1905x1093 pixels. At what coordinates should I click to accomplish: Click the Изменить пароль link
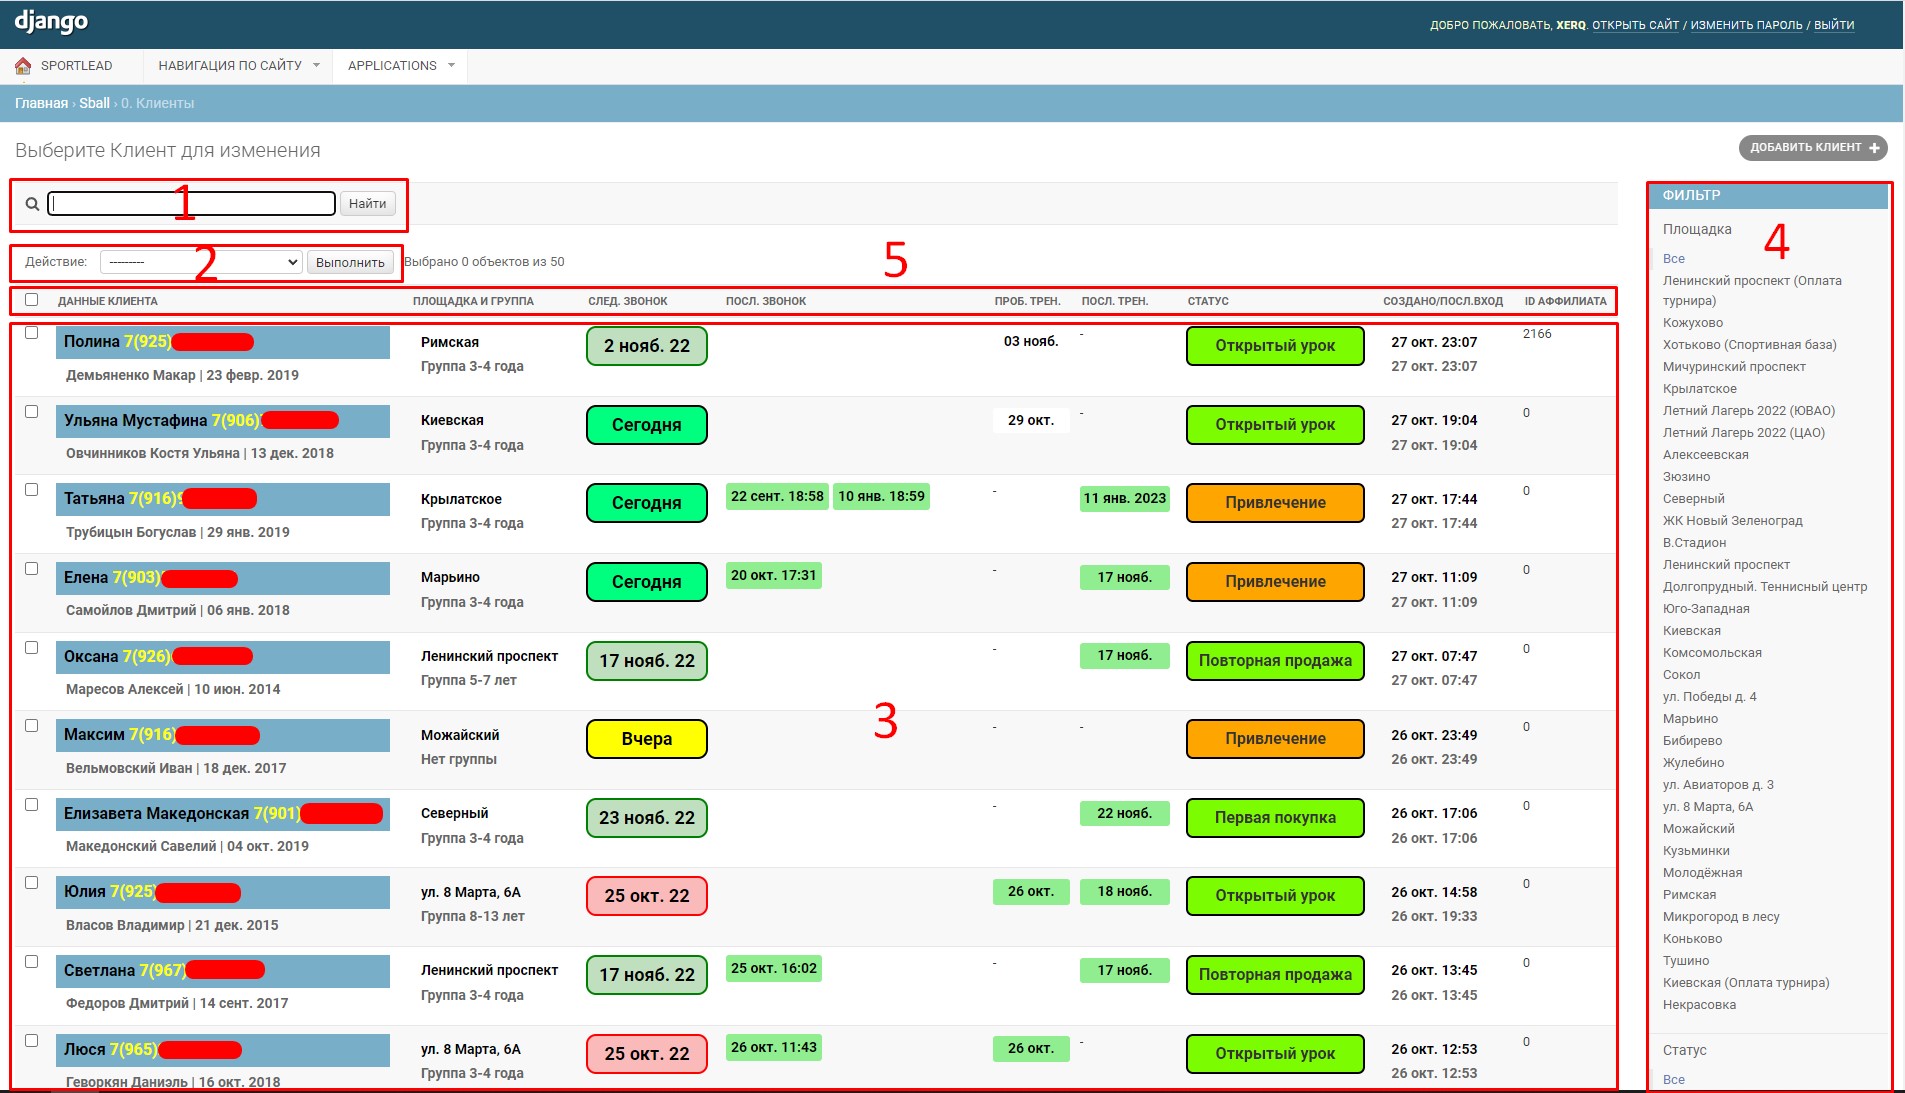[1746, 25]
